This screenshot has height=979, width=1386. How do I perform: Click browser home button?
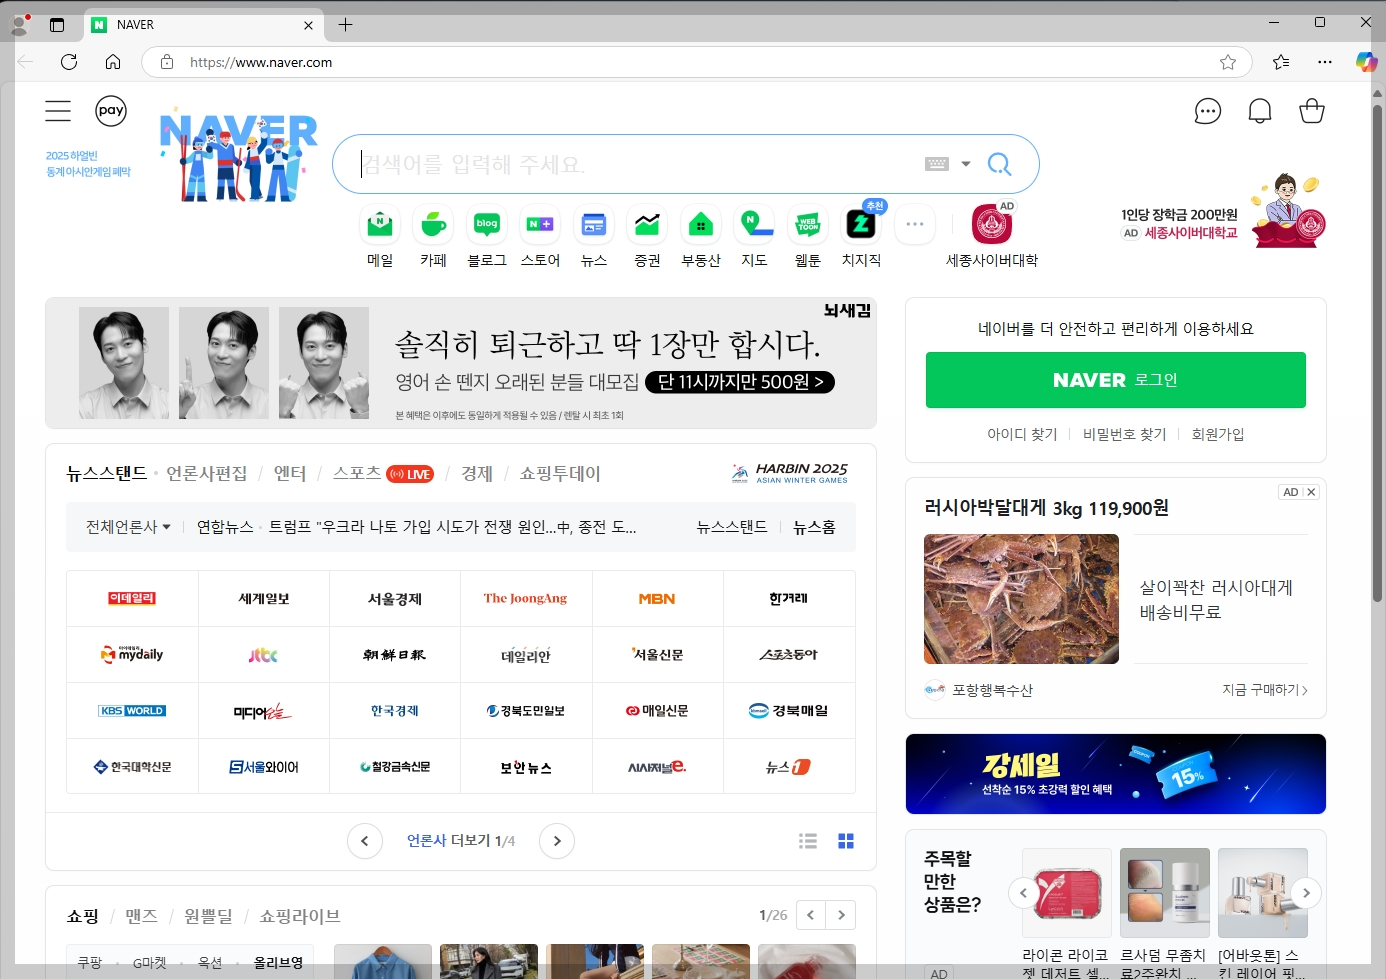(113, 62)
